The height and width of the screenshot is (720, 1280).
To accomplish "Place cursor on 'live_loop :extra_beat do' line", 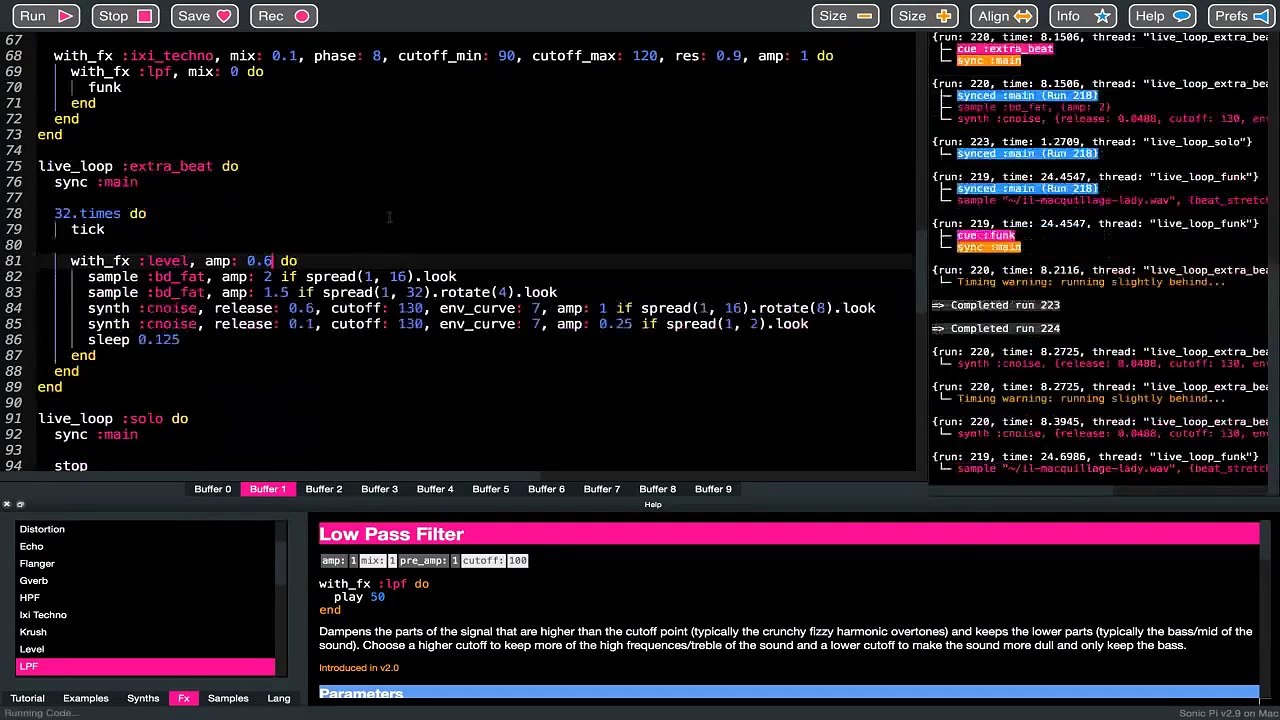I will pos(138,166).
